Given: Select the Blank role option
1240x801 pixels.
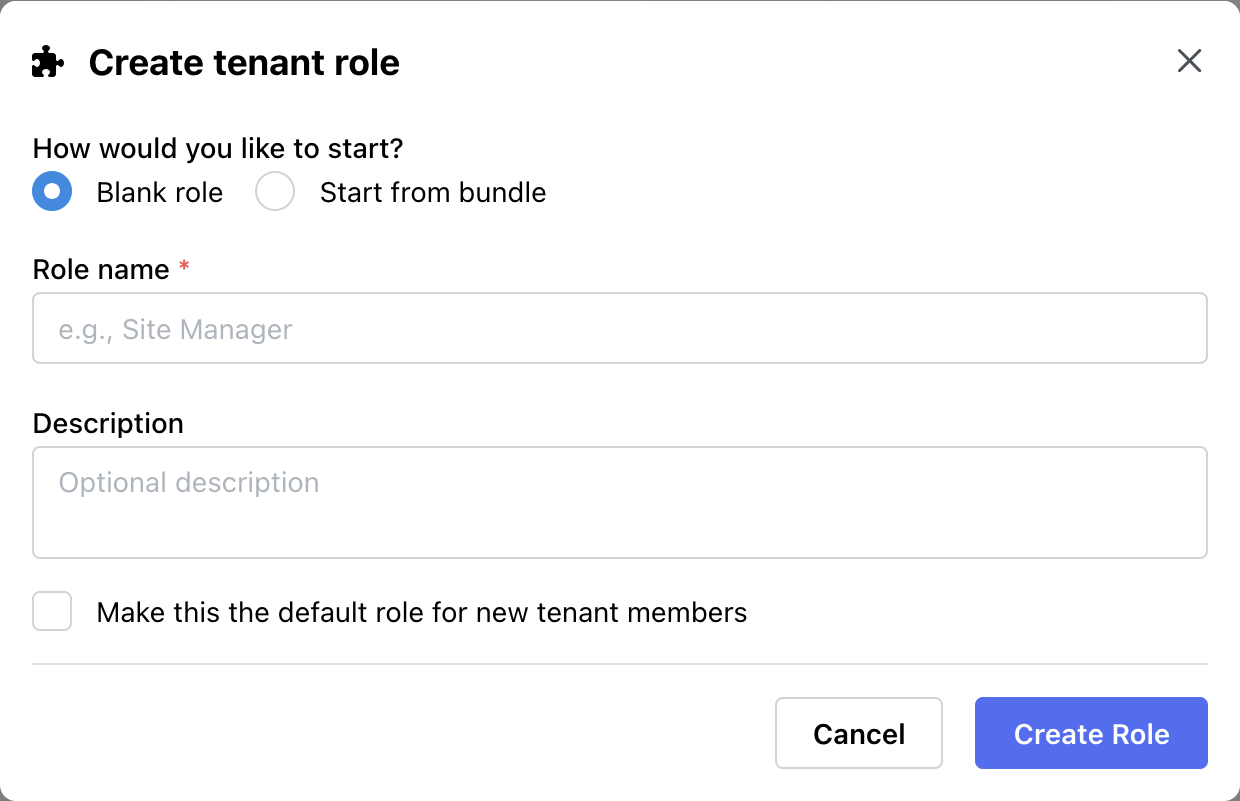Looking at the screenshot, I should [x=52, y=191].
